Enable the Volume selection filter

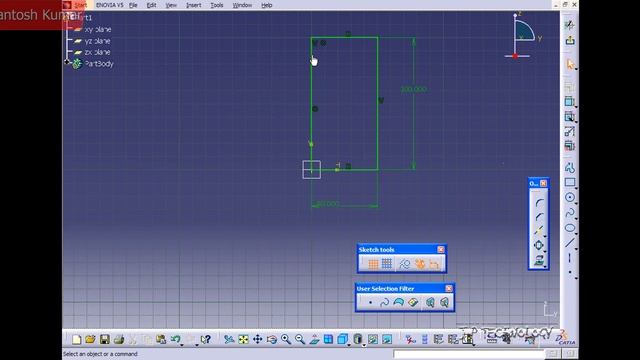click(x=413, y=302)
